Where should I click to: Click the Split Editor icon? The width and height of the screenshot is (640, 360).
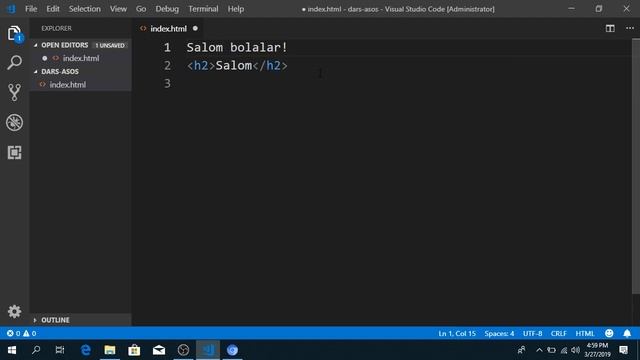(x=610, y=28)
